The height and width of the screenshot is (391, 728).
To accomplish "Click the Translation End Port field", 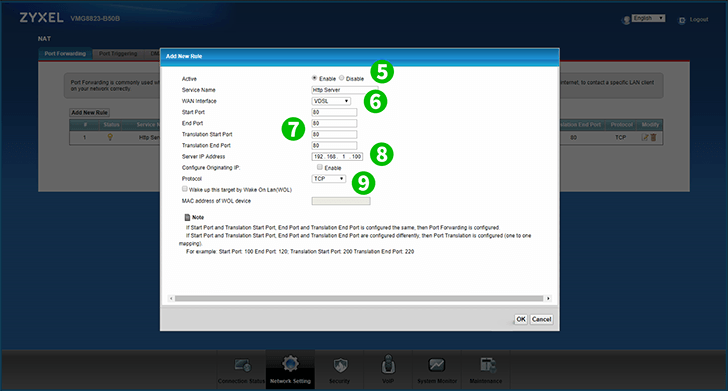I will (334, 145).
